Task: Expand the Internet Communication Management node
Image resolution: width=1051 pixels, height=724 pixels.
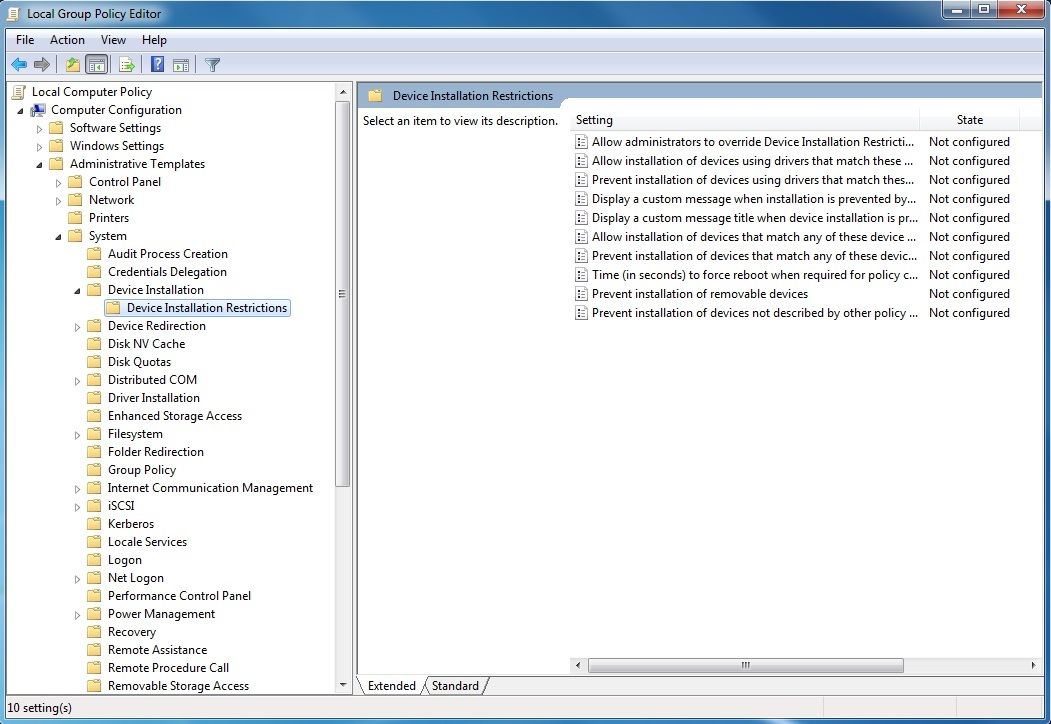Action: [77, 489]
